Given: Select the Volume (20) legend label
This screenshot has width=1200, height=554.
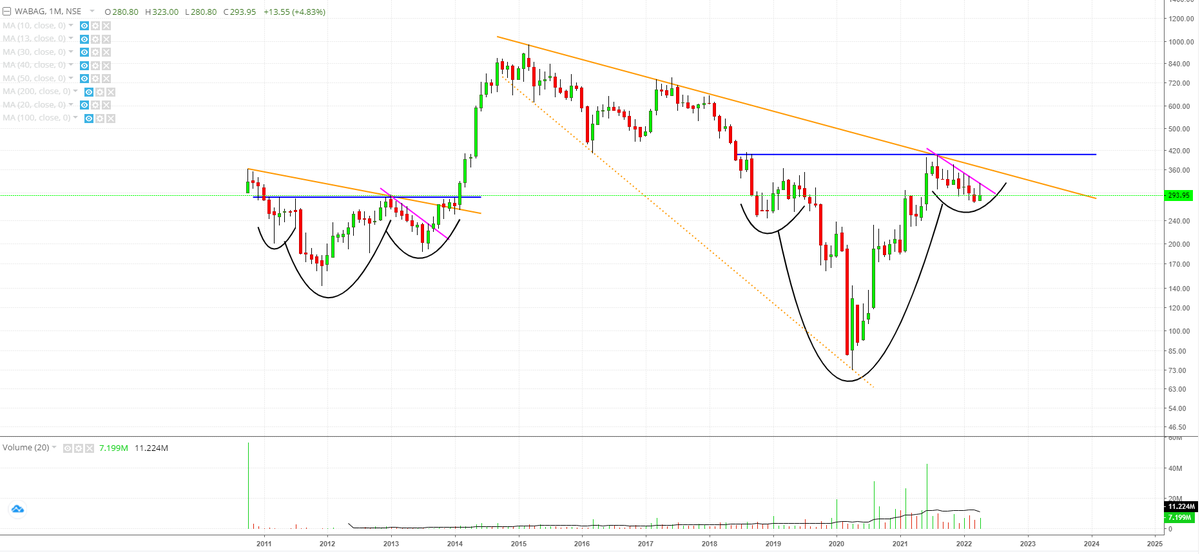Looking at the screenshot, I should 26,448.
